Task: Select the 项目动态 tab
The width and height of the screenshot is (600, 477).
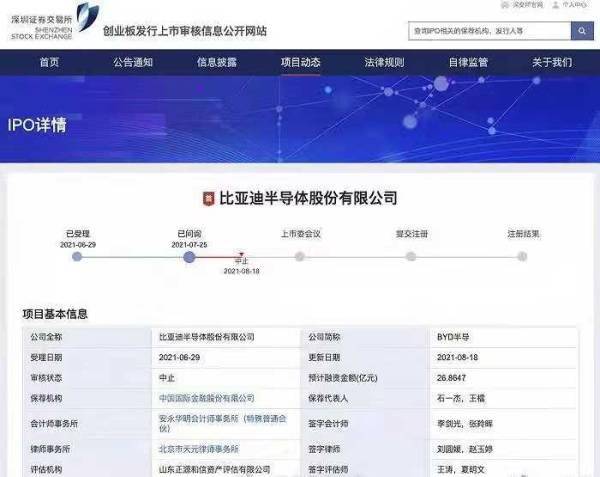Action: coord(300,63)
